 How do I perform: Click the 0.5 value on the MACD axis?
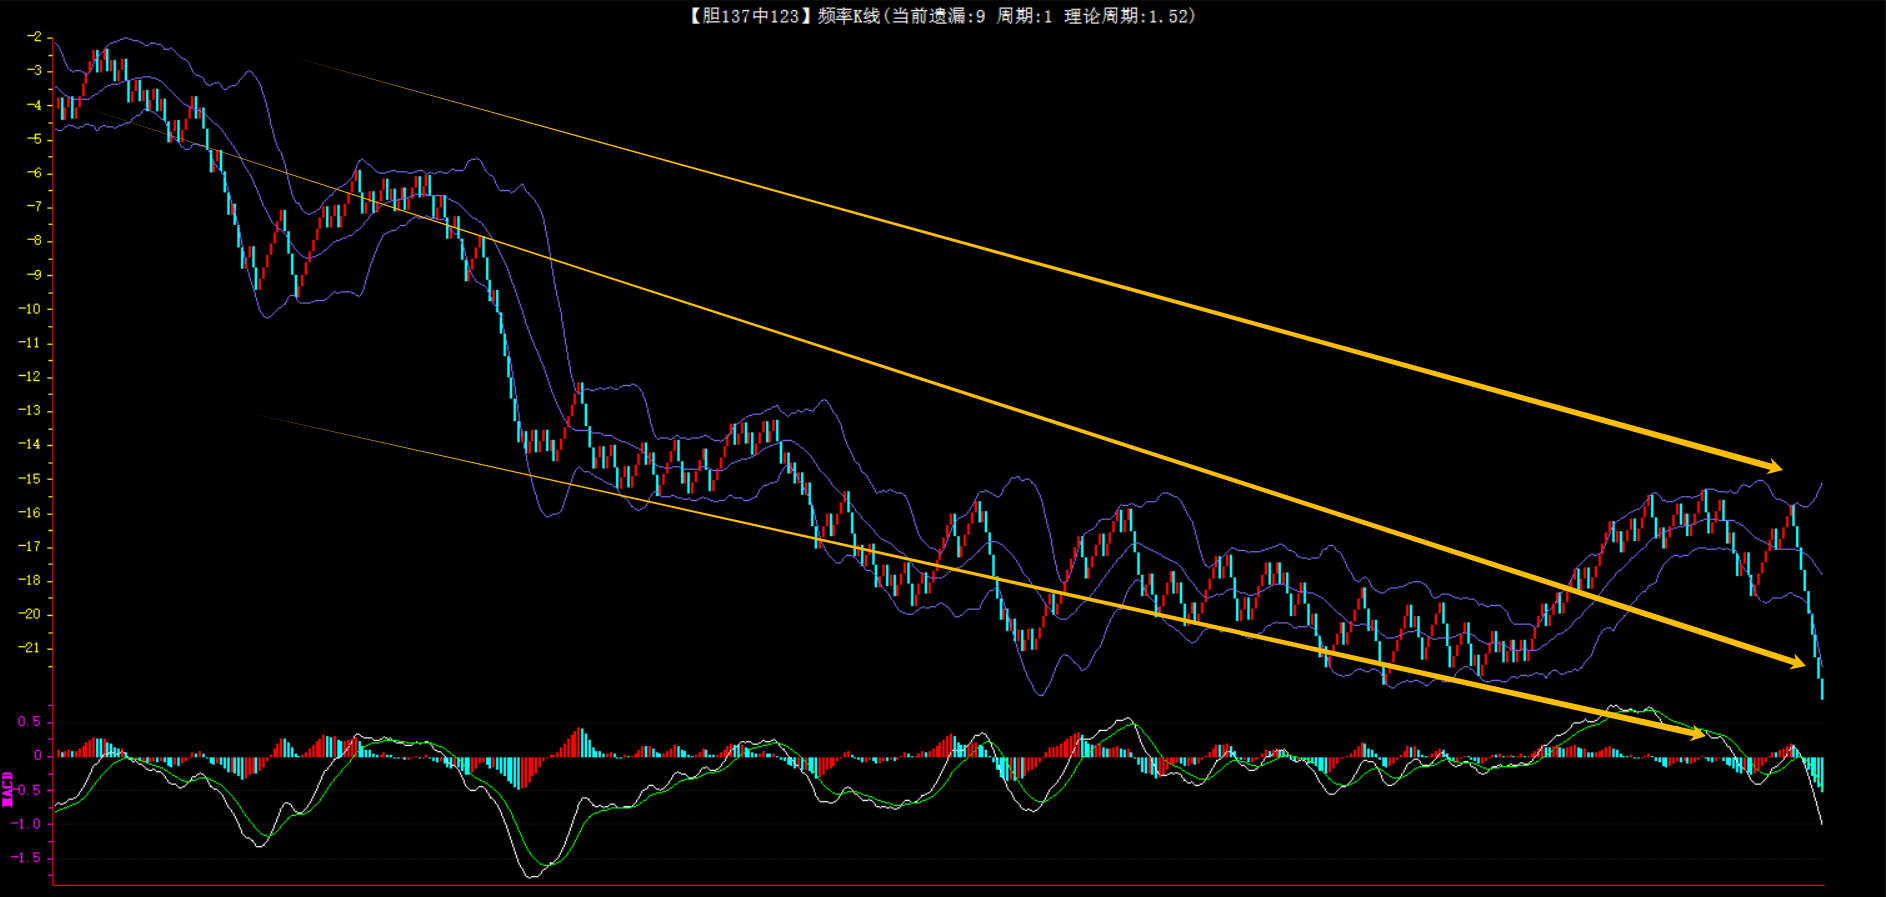30,722
